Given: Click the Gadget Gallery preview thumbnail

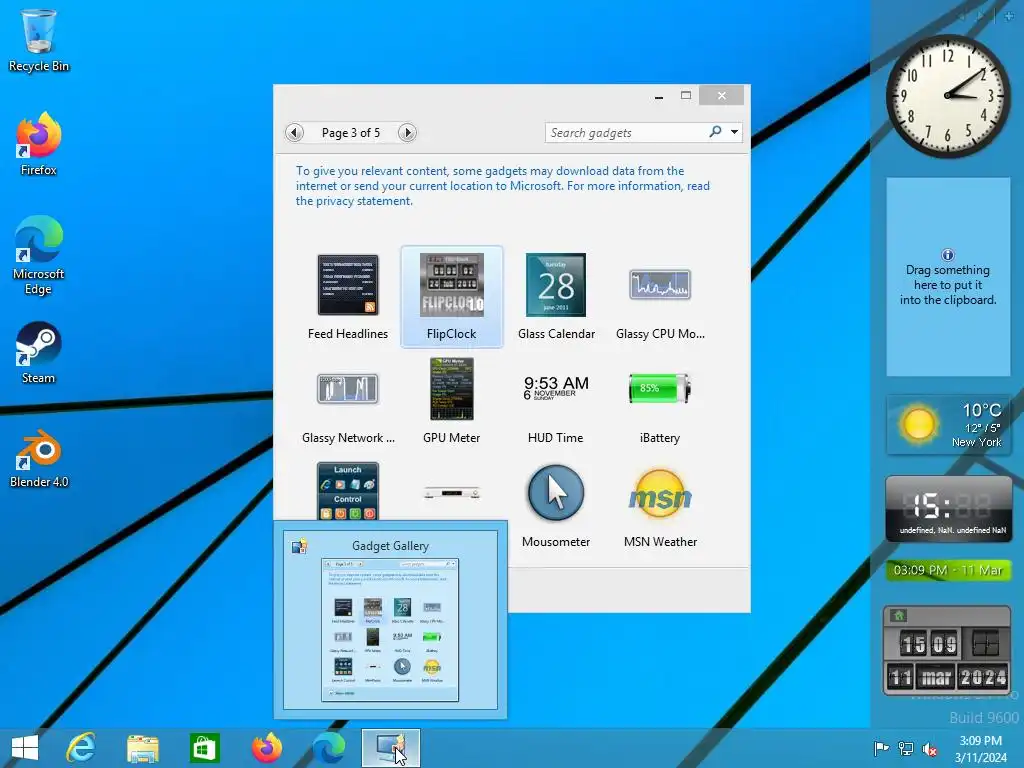Looking at the screenshot, I should tap(390, 630).
